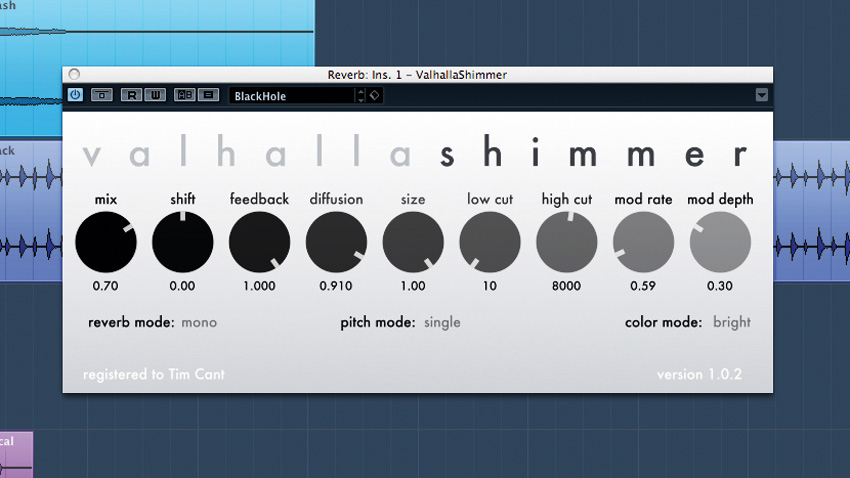
Task: Click the plugin window title bar
Action: (x=417, y=75)
